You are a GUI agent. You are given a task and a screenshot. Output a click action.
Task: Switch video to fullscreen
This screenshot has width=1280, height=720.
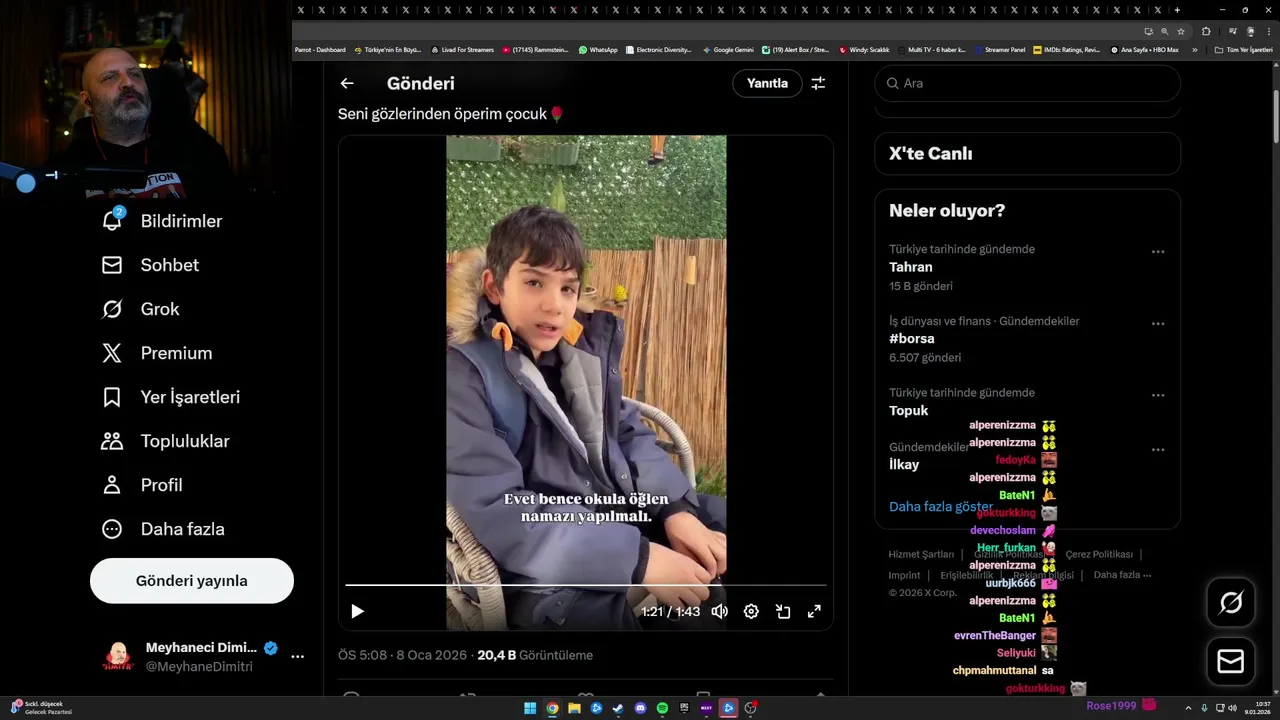tap(814, 611)
